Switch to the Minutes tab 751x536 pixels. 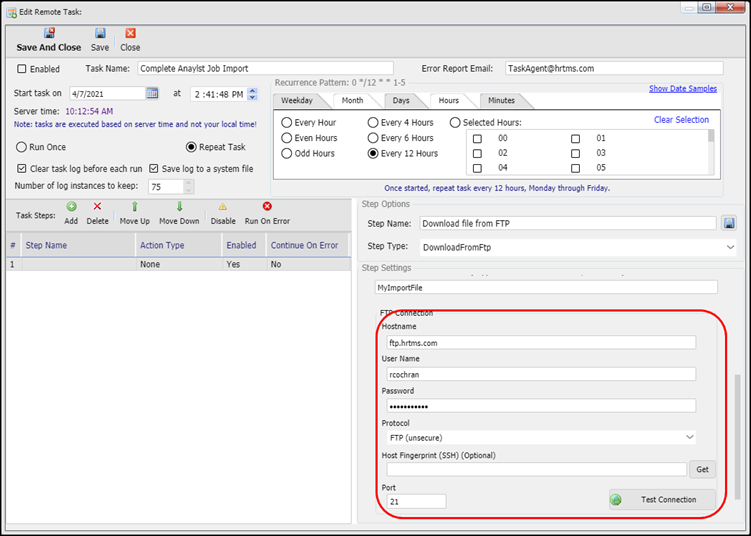(x=501, y=101)
